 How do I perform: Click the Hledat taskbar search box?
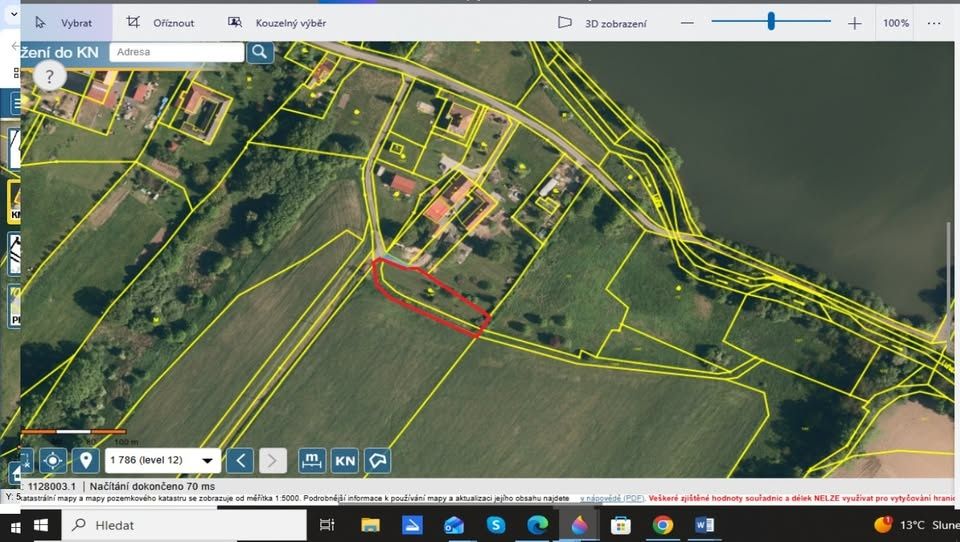pos(184,525)
